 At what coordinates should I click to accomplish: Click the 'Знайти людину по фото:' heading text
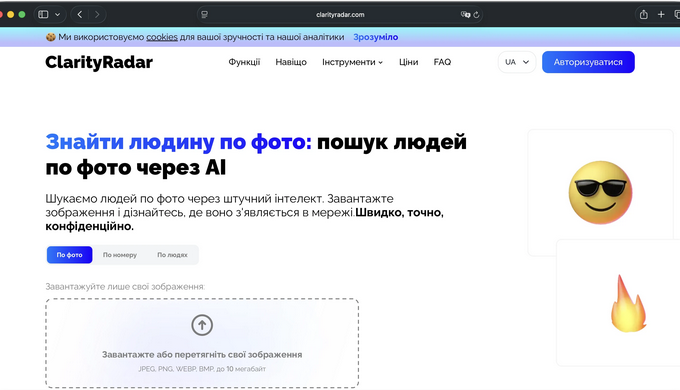pyautogui.click(x=179, y=142)
